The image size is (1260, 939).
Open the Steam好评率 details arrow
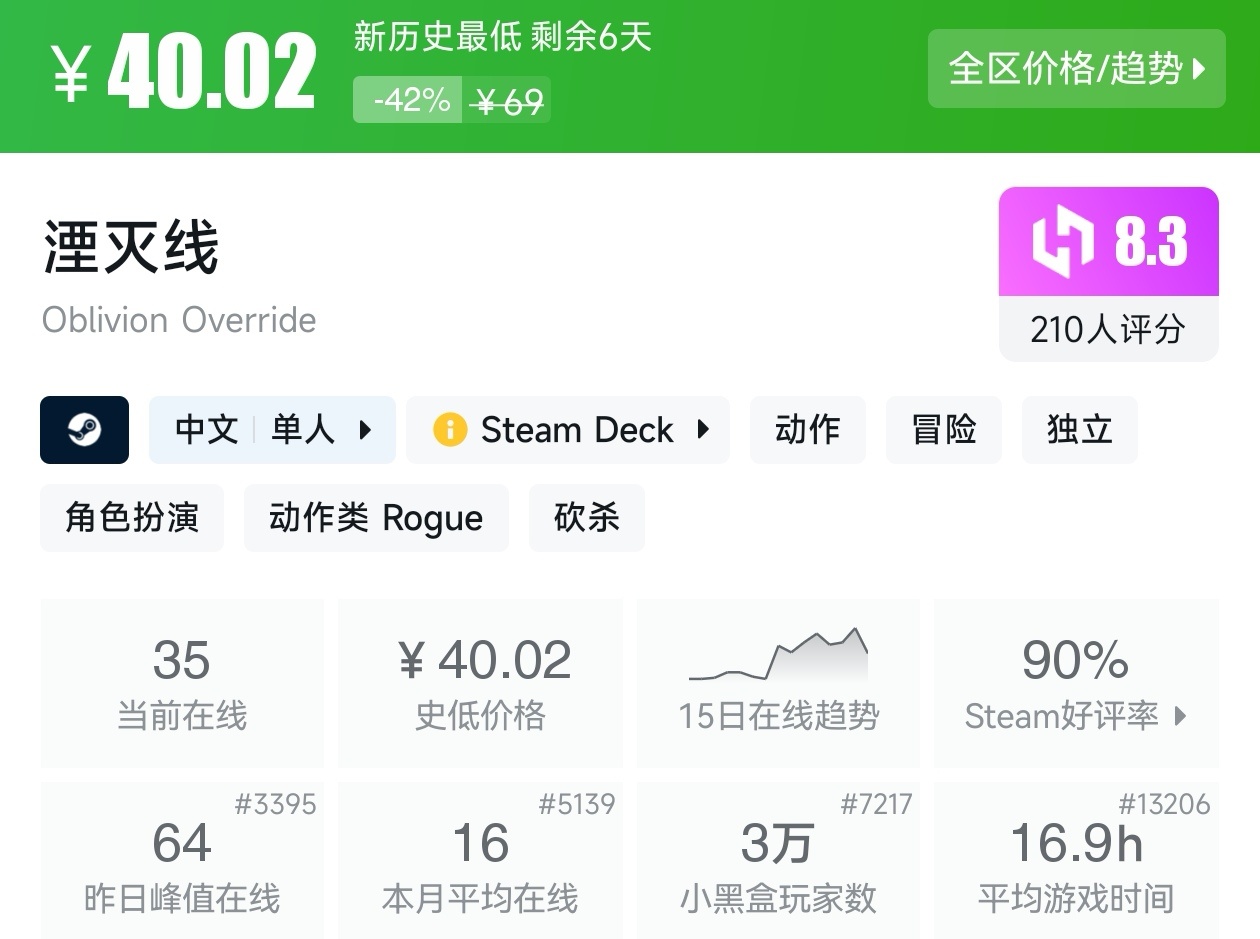click(1181, 716)
